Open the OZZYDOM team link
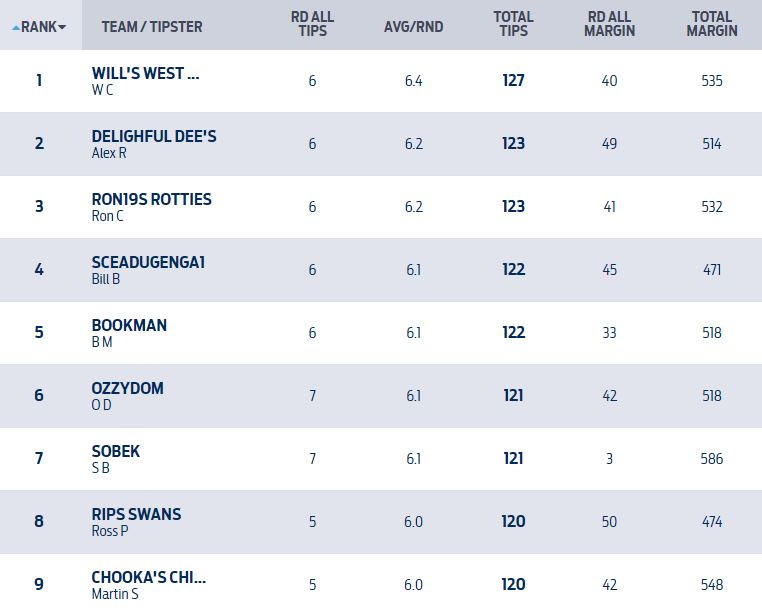The image size is (762, 616). (127, 388)
